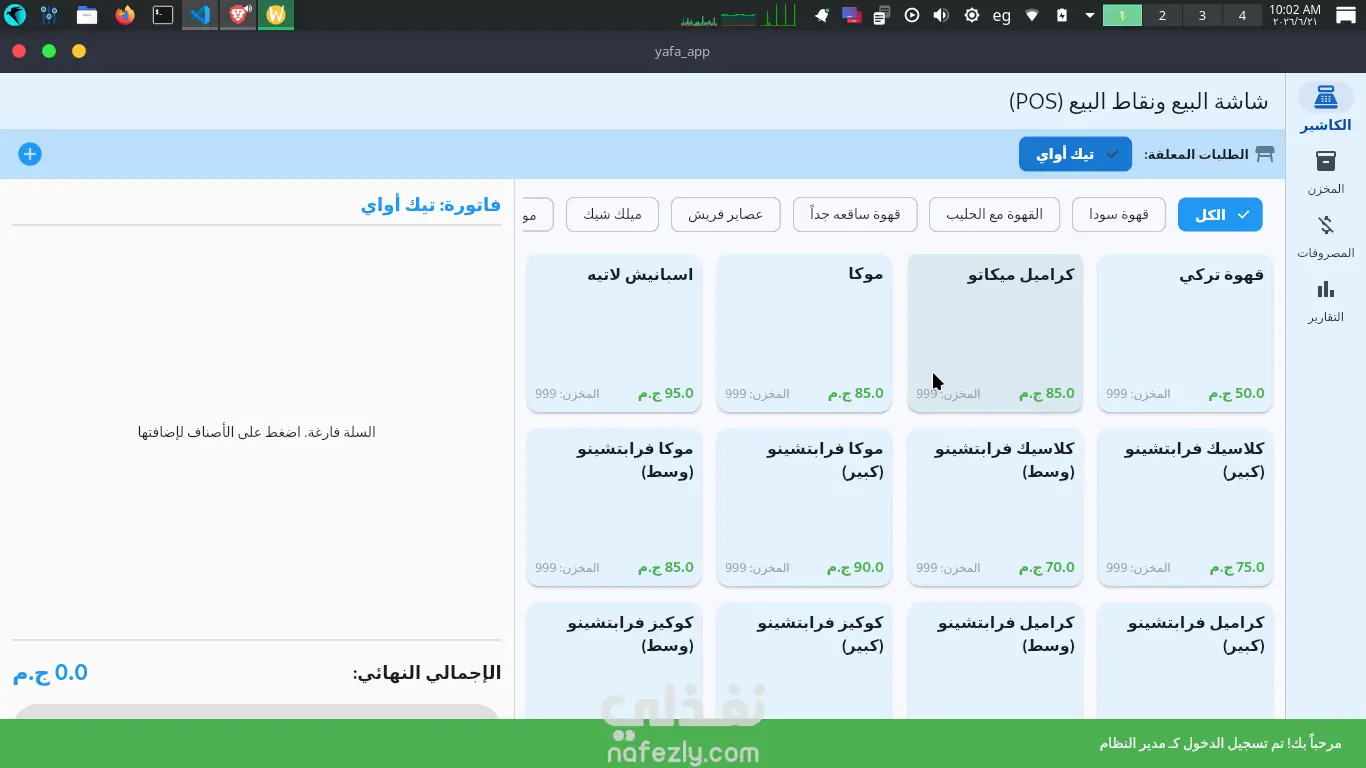Image resolution: width=1366 pixels, height=768 pixels.
Task: Select the تيك أواي pending order chip
Action: pos(1075,154)
